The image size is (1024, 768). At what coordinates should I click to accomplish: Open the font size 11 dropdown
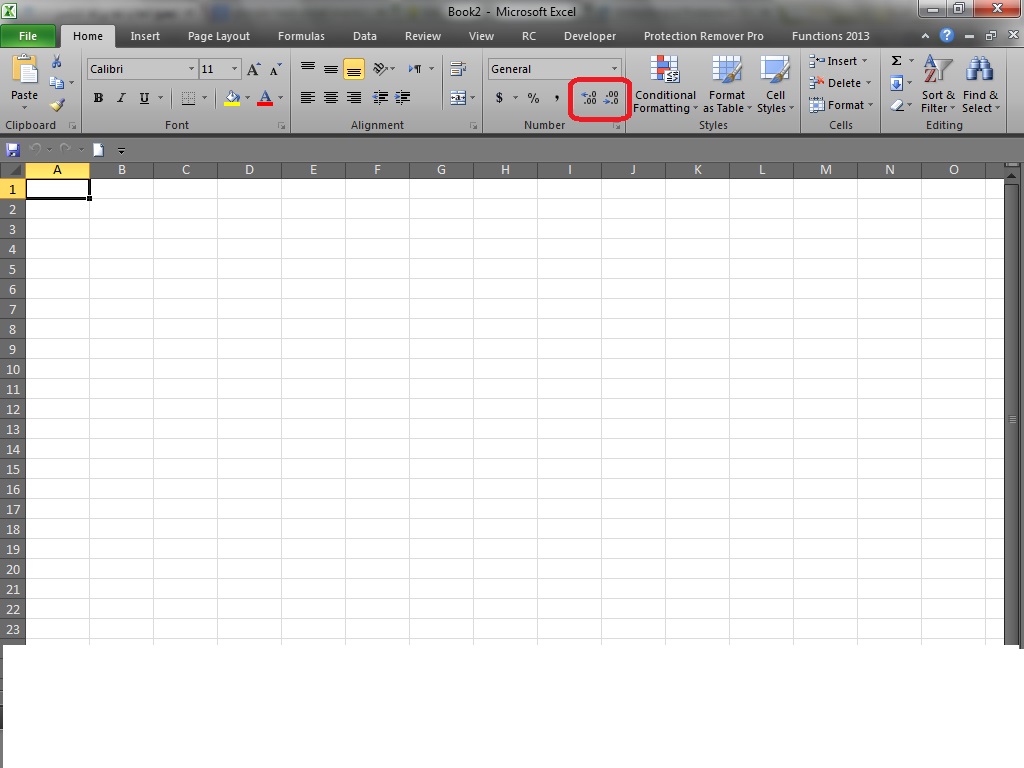(234, 69)
